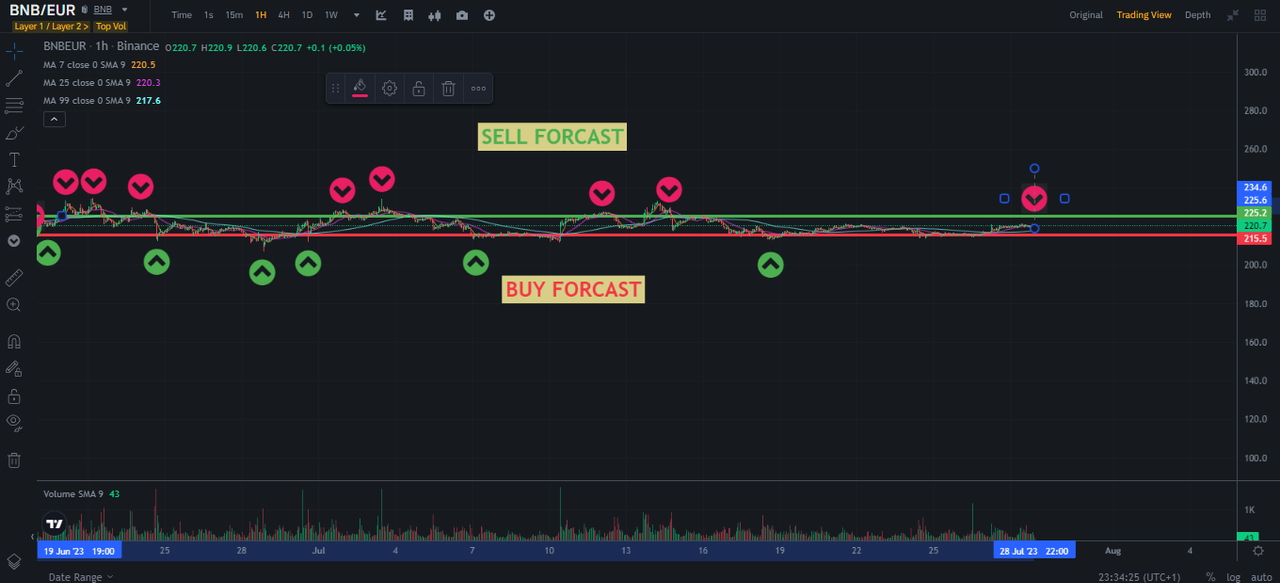
Task: Activate the magnet mode tool
Action: click(x=14, y=341)
